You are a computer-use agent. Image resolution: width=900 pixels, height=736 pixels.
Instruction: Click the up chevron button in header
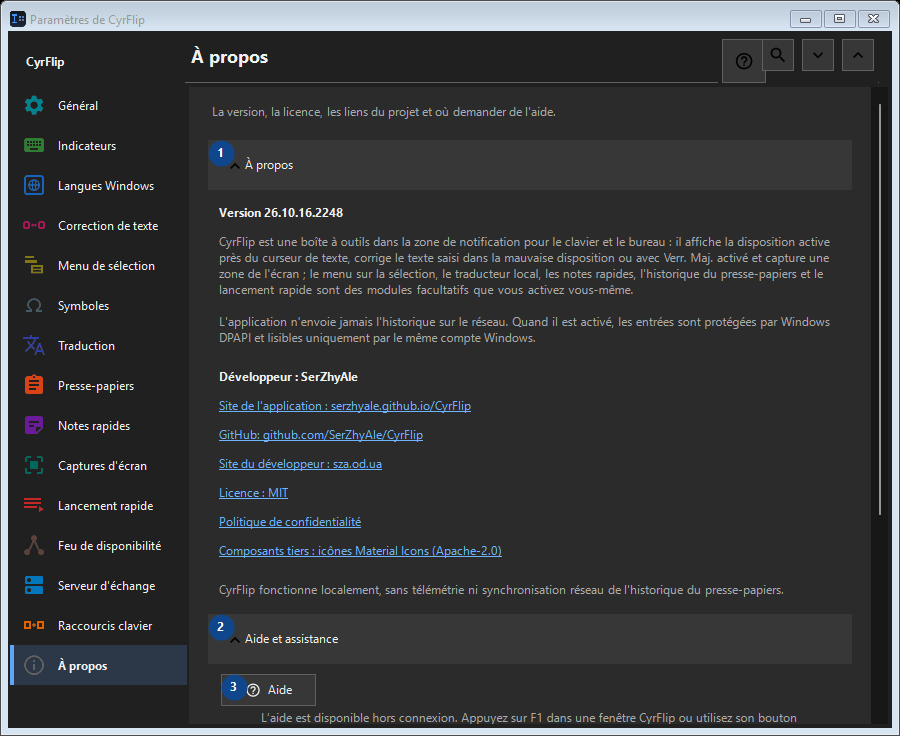tap(858, 55)
